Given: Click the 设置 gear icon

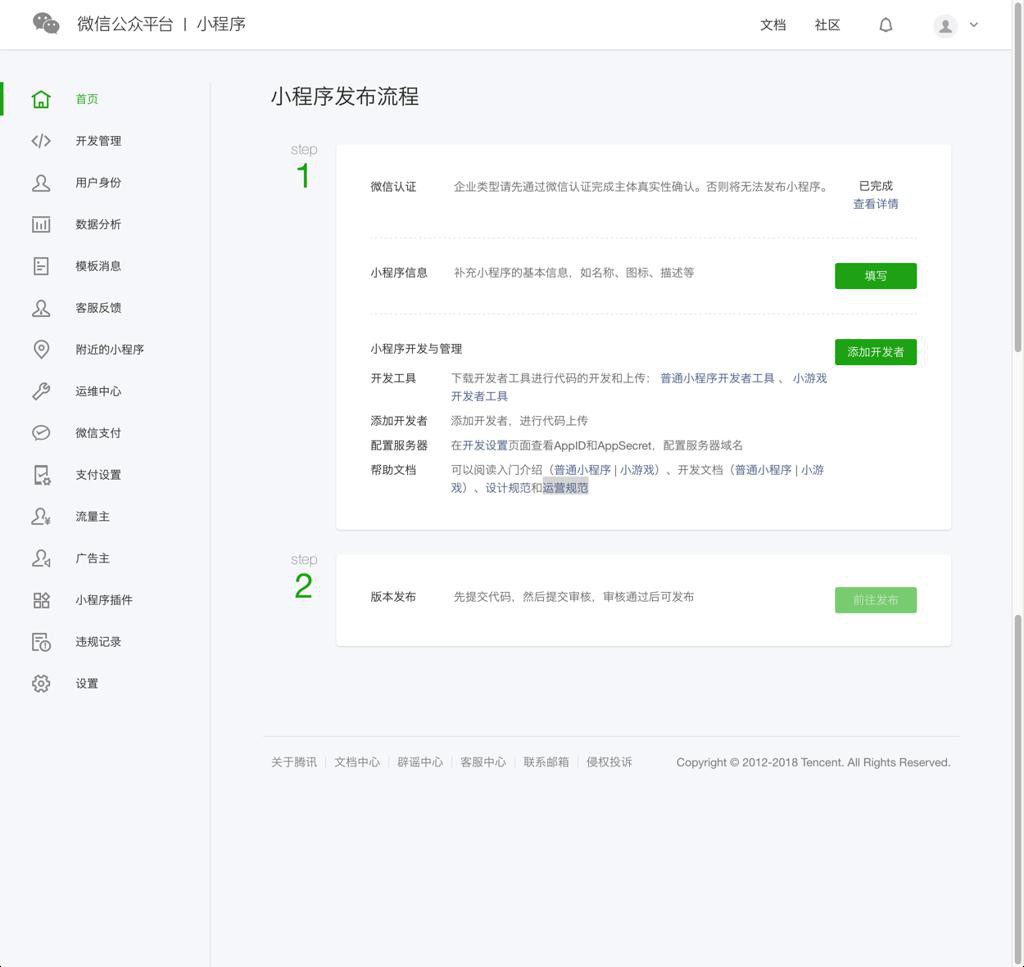Looking at the screenshot, I should click(x=41, y=684).
